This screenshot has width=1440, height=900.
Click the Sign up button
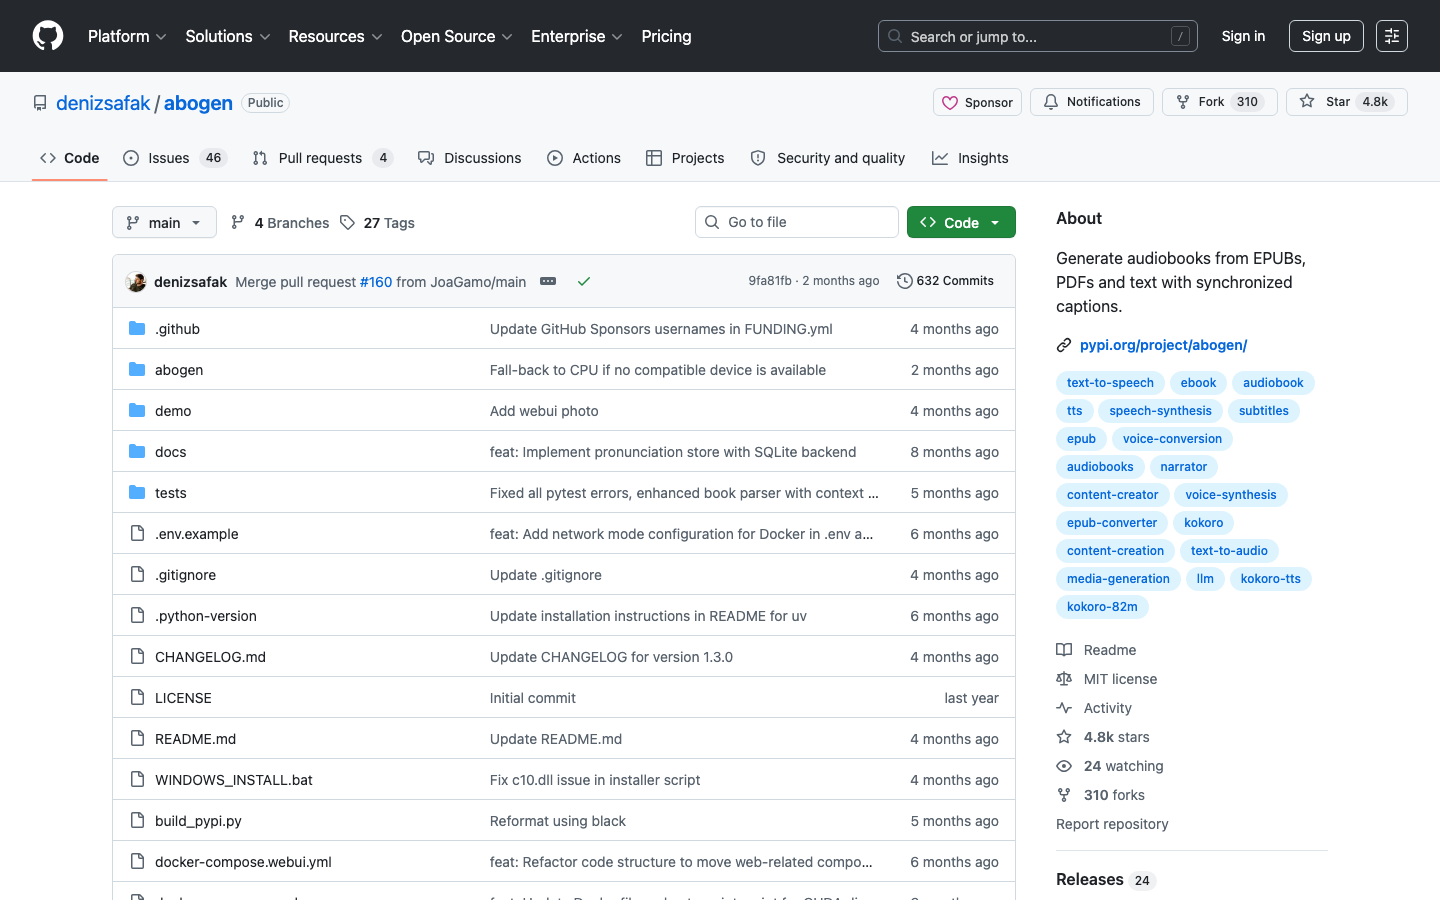[x=1326, y=36]
